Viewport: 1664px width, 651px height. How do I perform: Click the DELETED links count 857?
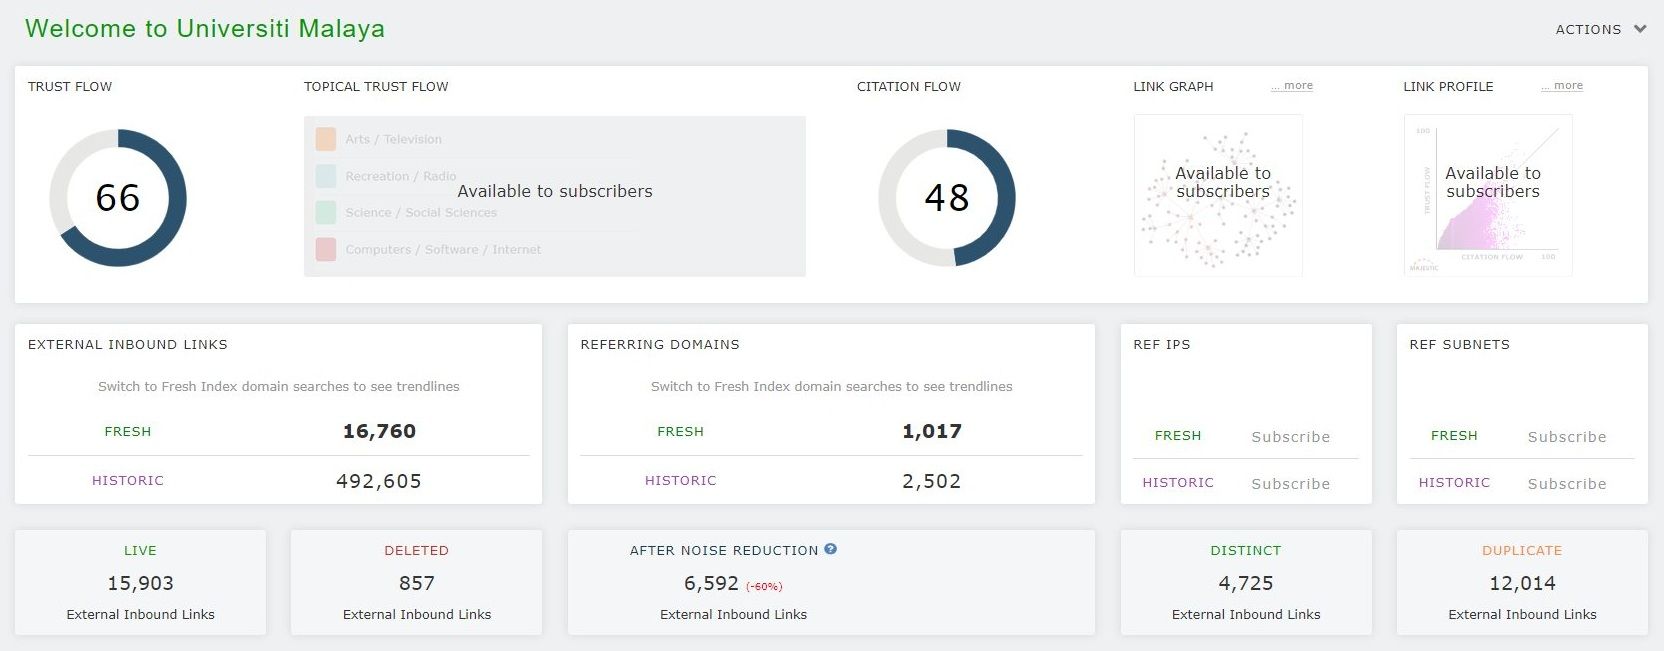pyautogui.click(x=417, y=583)
